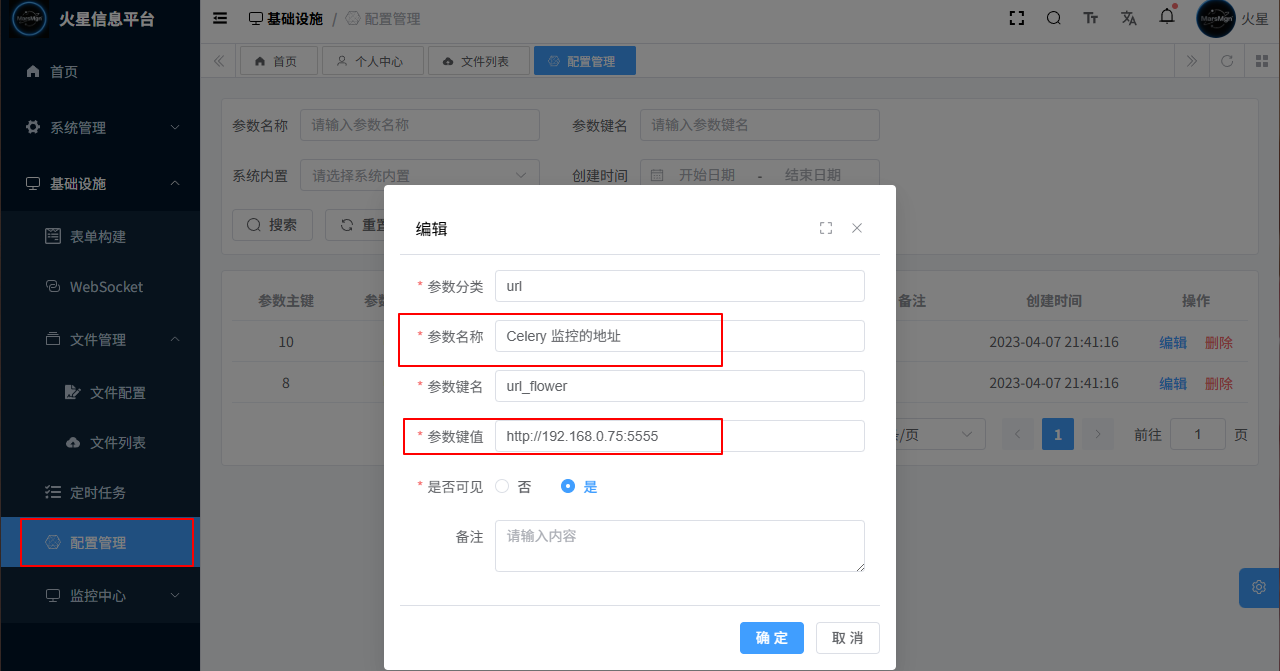1280x671 pixels.
Task: Select the 否 radio for 是否可见
Action: point(503,487)
